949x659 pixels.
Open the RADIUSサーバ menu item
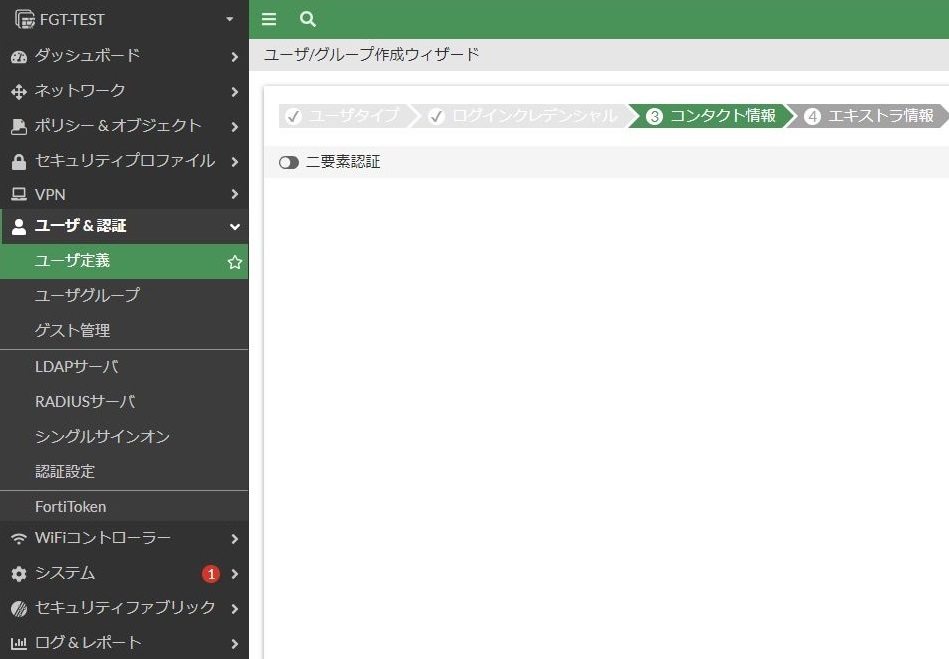coord(124,402)
